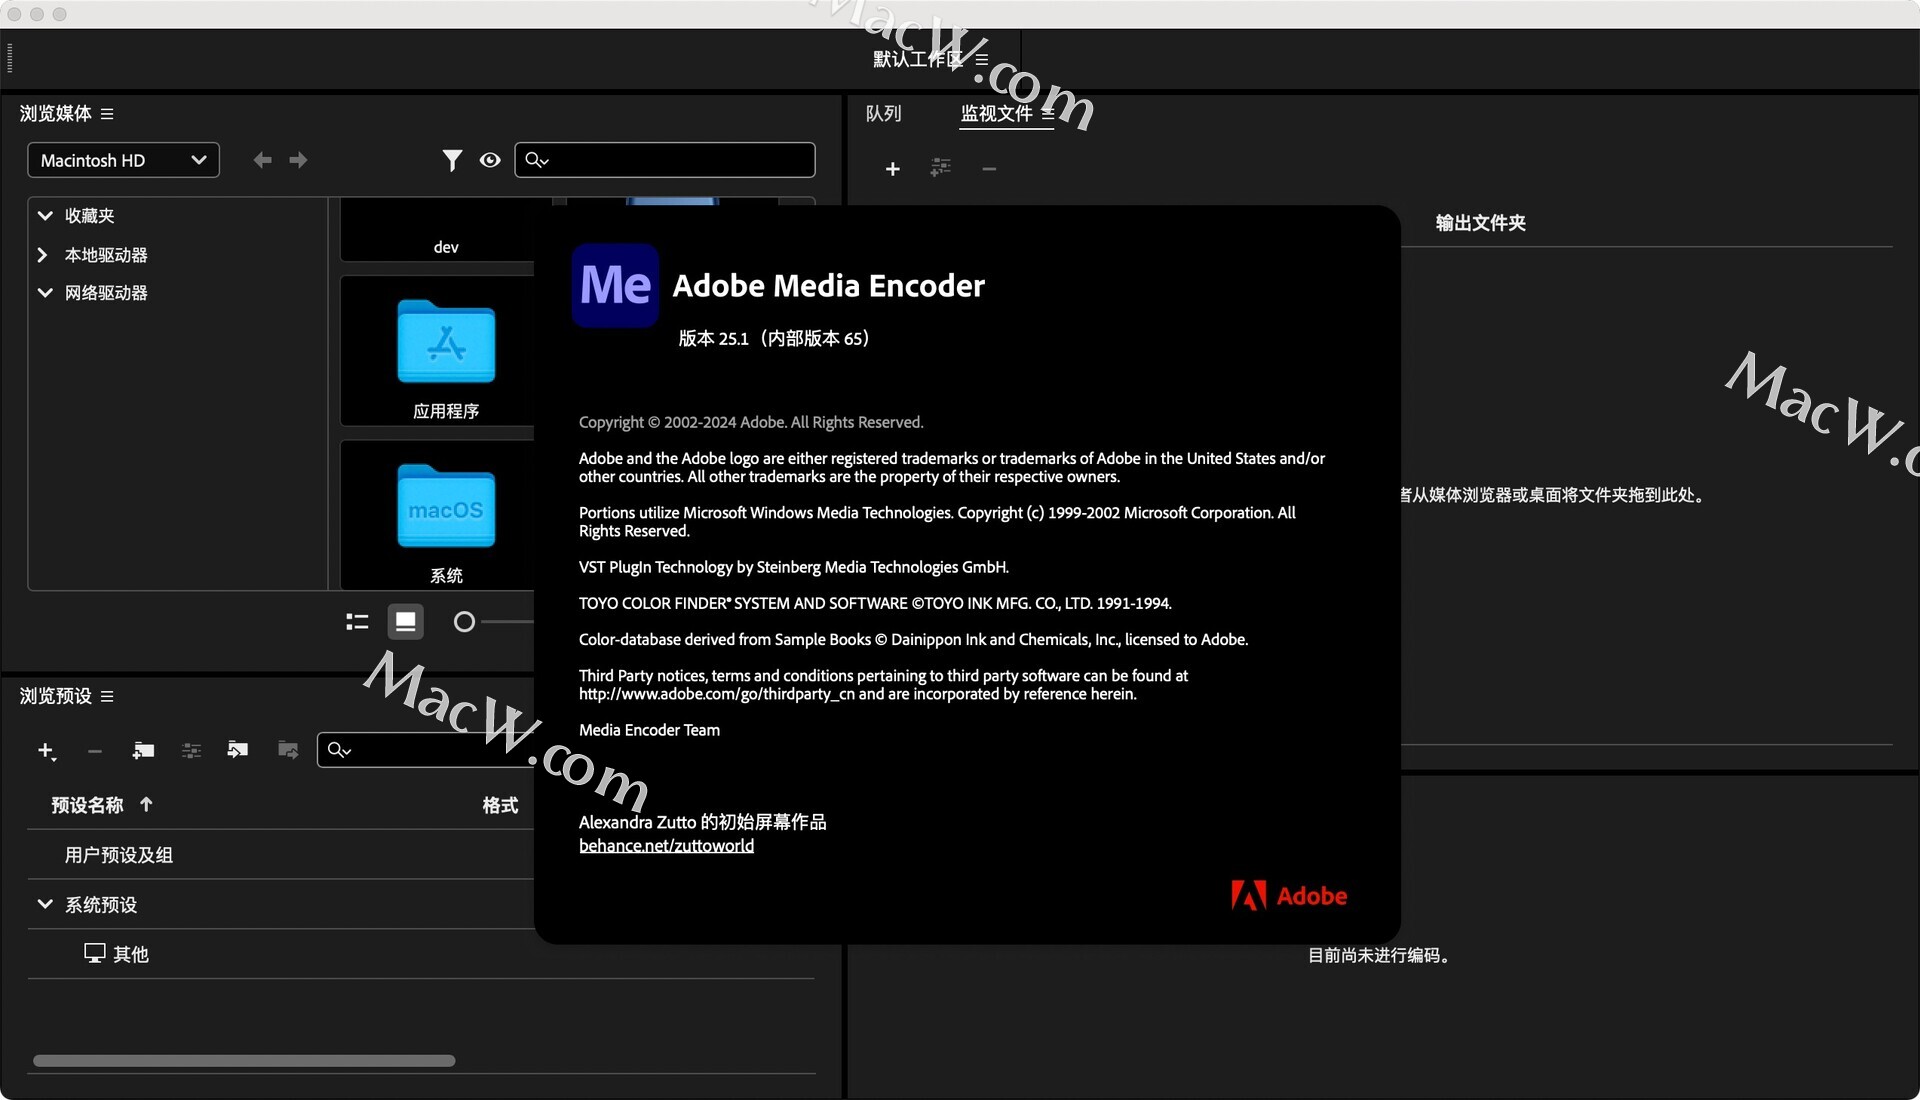Click the 浏览预设 panel title
This screenshot has width=1920, height=1100.
point(55,696)
